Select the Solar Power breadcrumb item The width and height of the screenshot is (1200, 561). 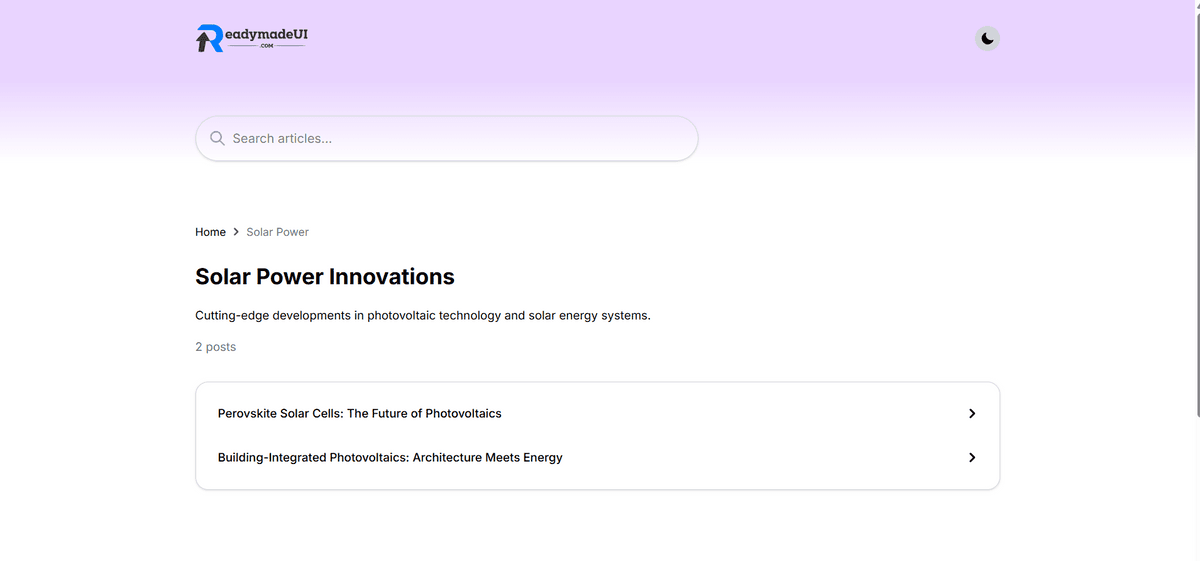[277, 232]
